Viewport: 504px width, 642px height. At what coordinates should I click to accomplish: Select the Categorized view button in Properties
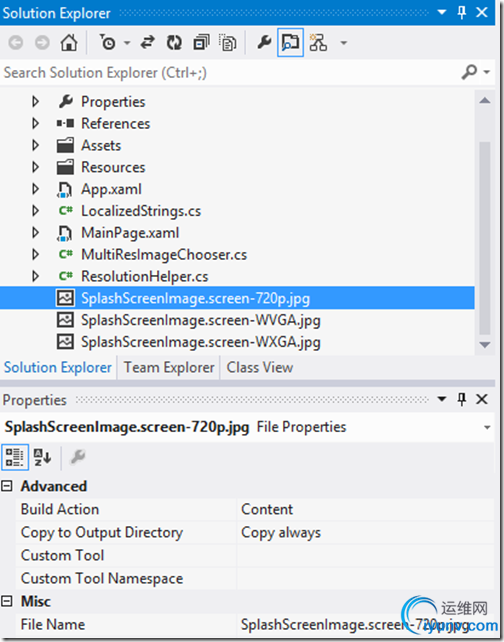click(x=15, y=457)
